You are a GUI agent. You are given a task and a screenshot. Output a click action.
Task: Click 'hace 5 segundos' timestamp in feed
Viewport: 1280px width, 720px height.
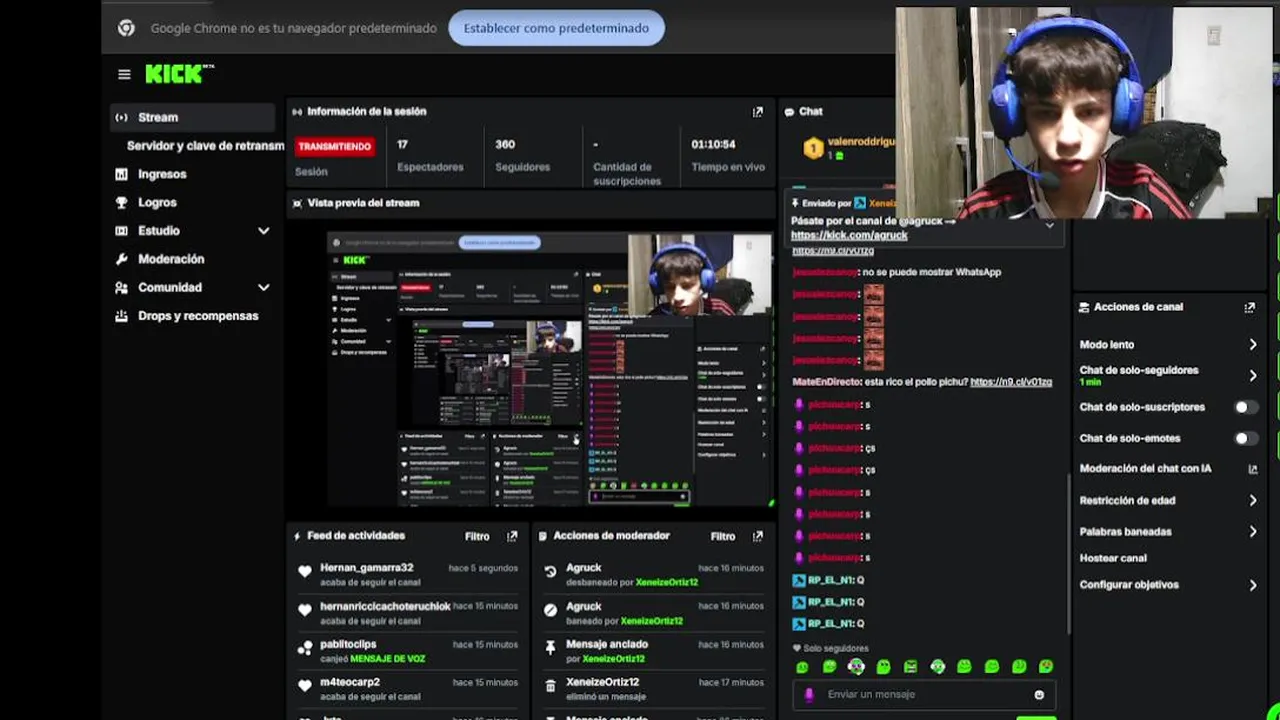483,568
